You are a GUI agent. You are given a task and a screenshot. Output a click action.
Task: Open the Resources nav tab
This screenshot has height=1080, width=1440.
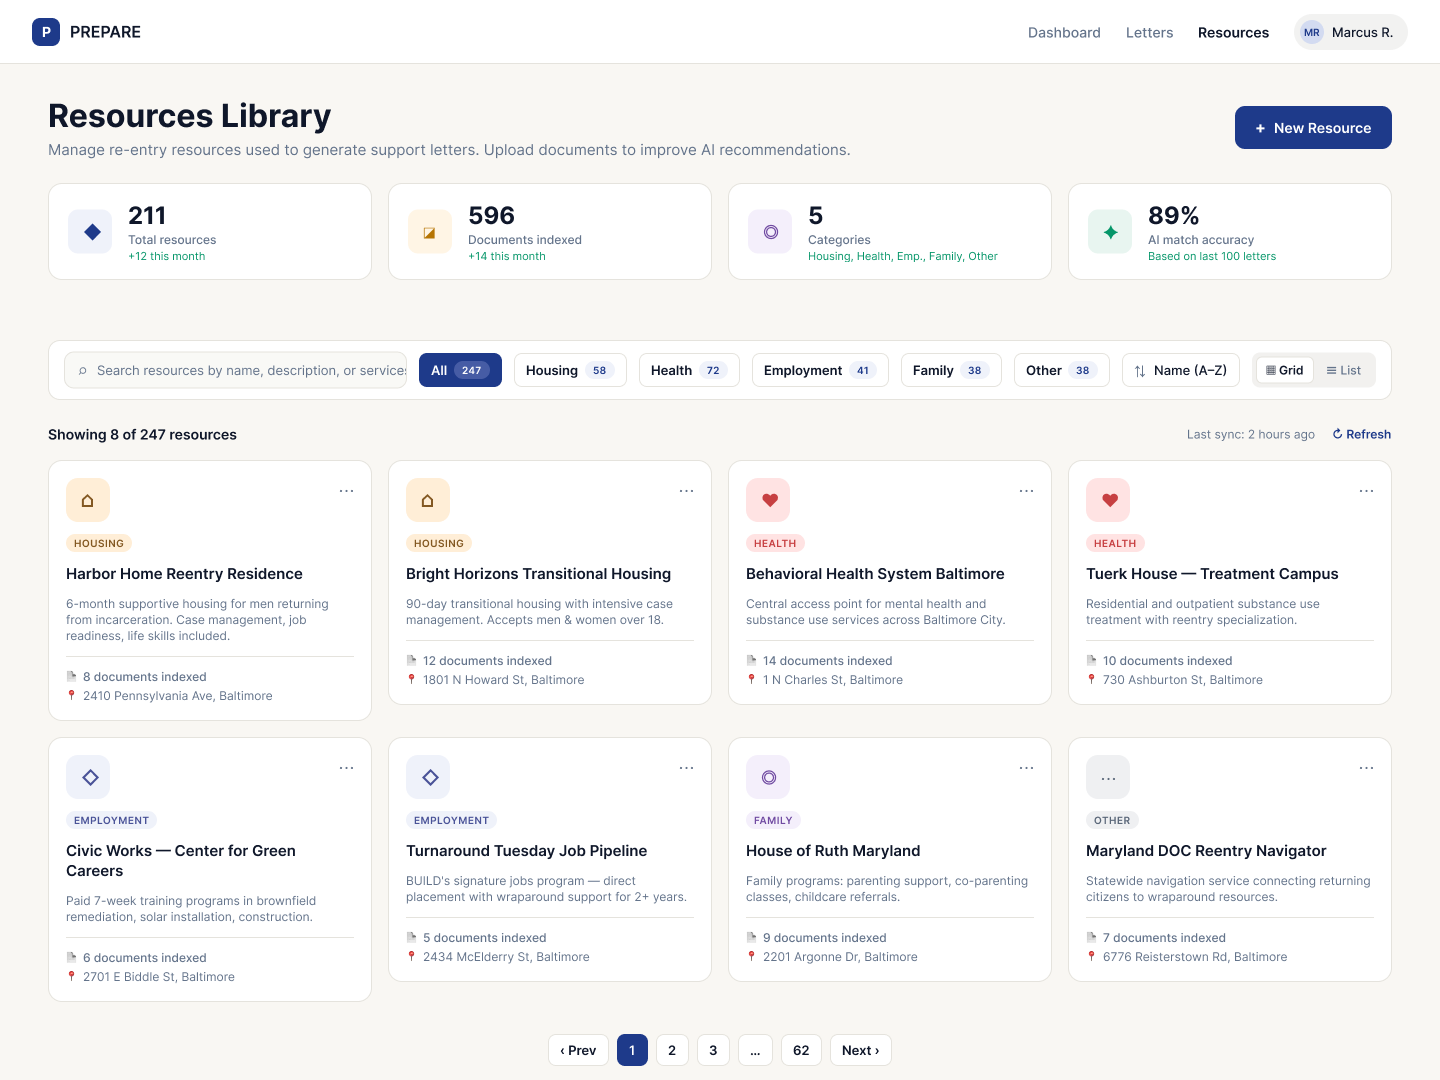[x=1233, y=32]
